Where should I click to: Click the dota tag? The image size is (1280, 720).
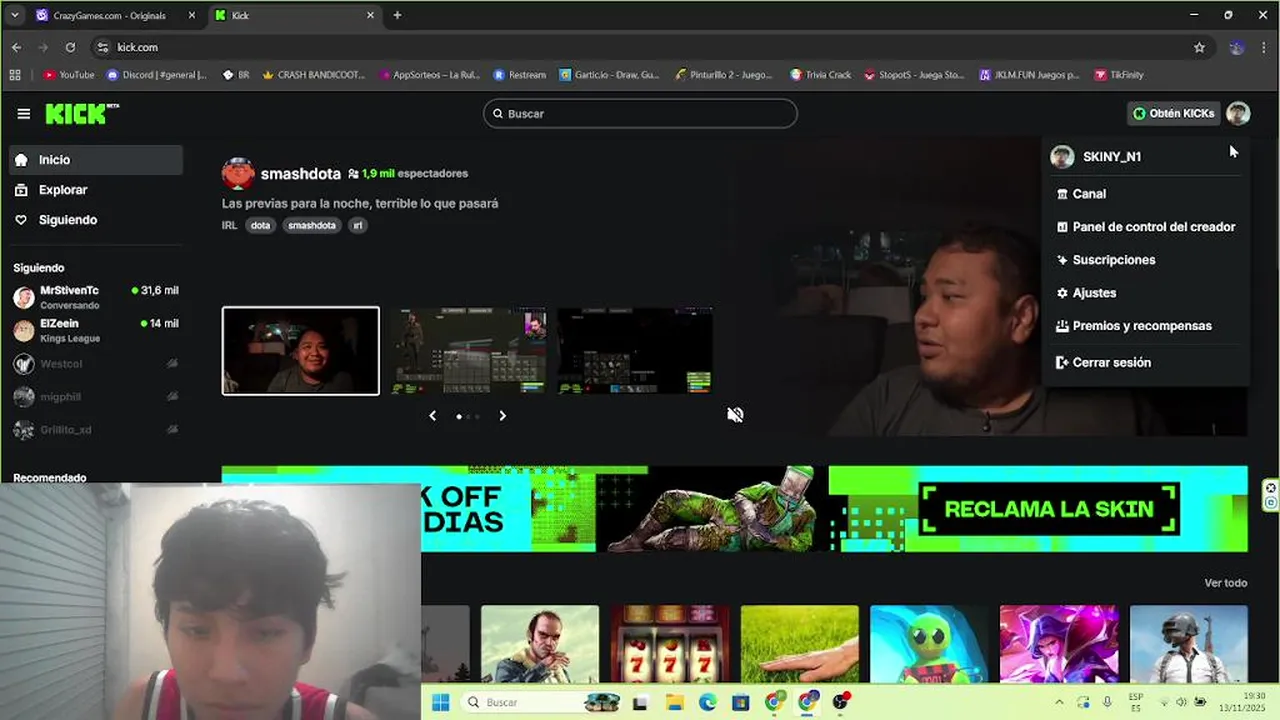click(260, 226)
